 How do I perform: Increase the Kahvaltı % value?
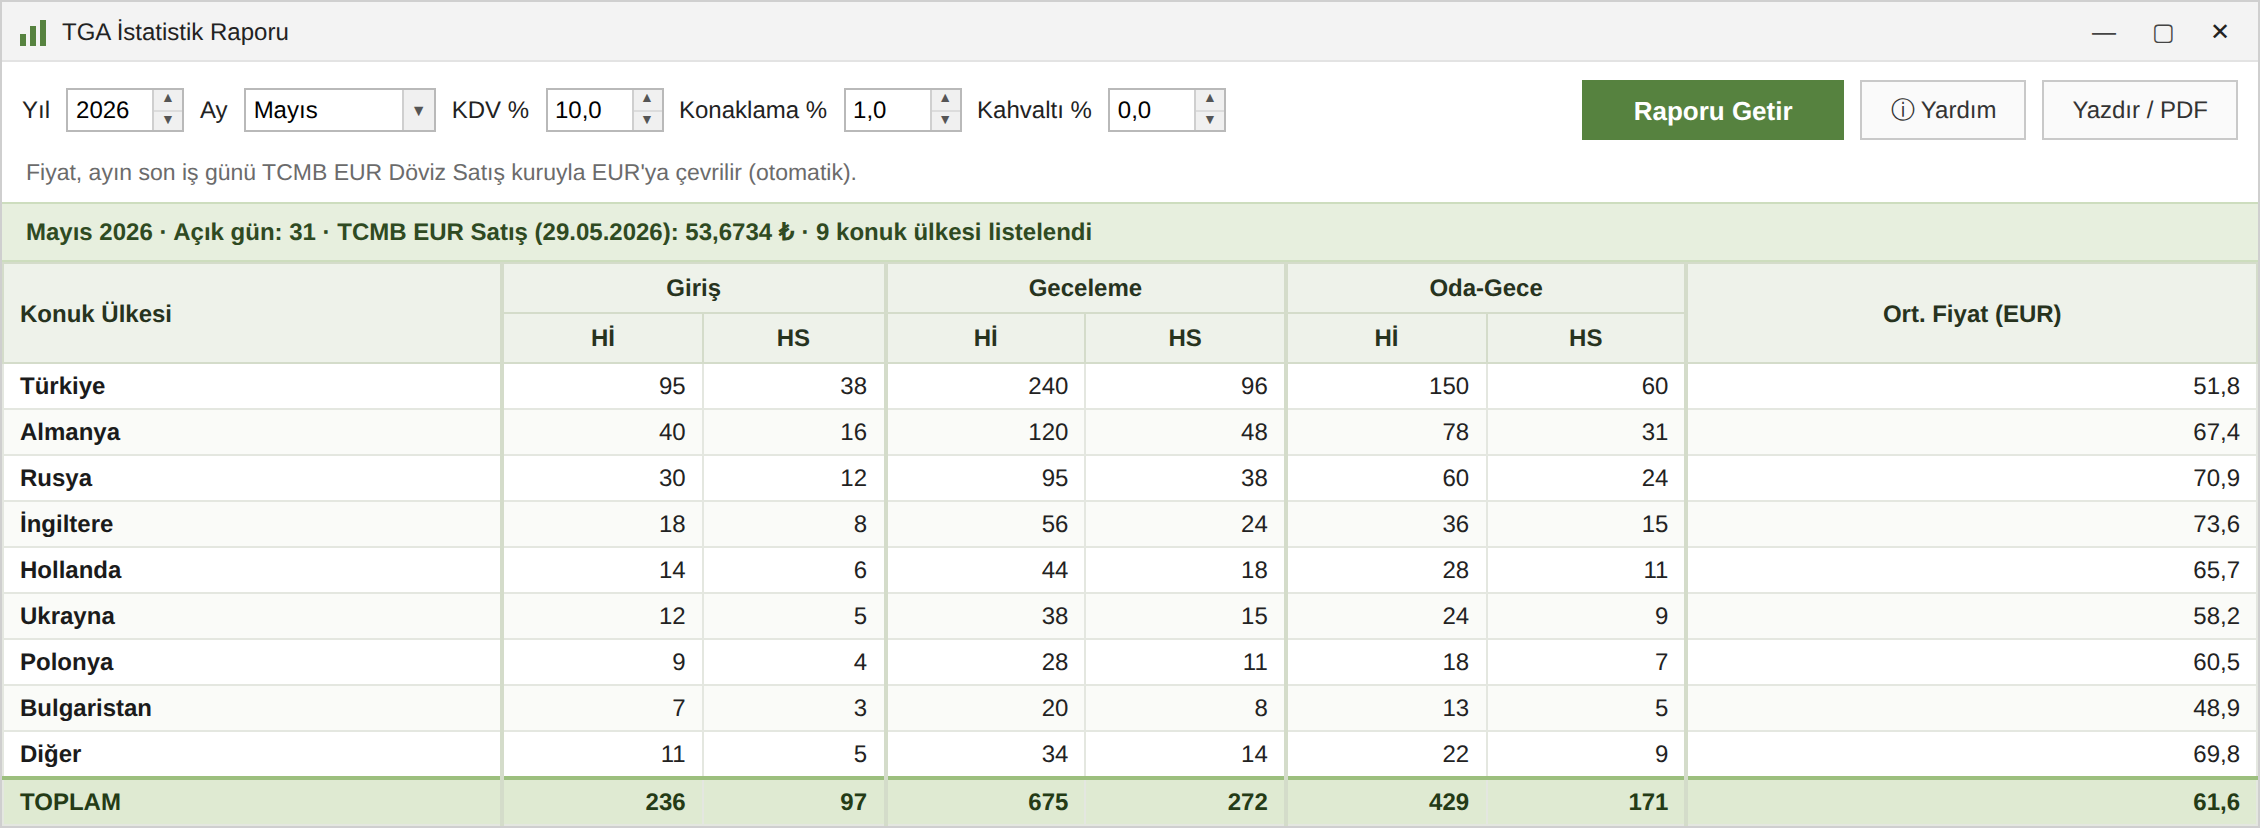click(x=1210, y=99)
